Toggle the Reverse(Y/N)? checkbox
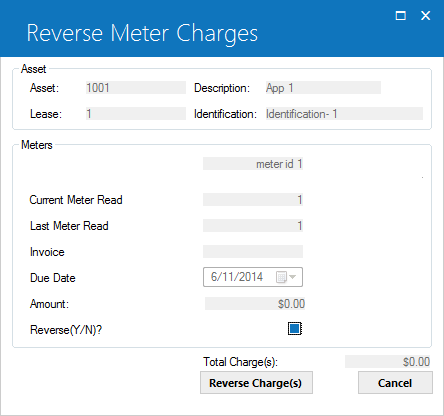Viewport: 444px width, 416px height. (295, 329)
